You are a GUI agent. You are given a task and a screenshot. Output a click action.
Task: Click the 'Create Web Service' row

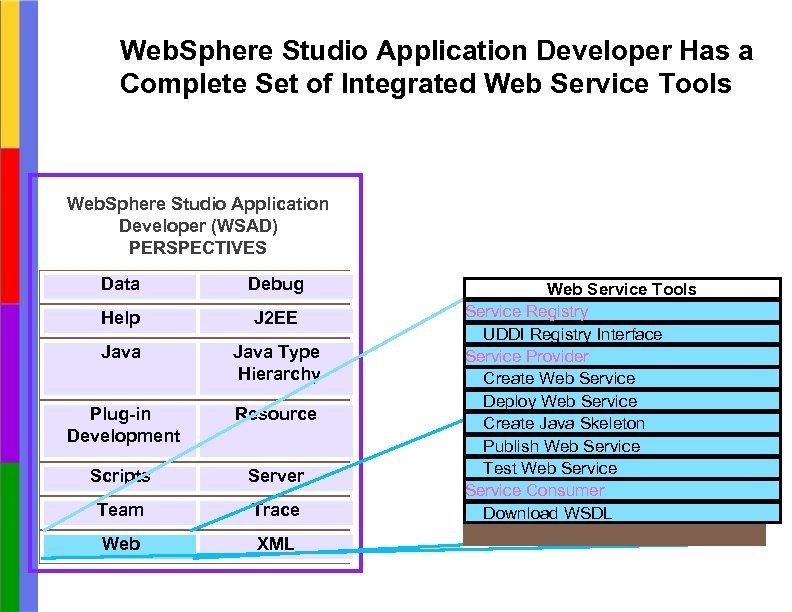pos(622,378)
